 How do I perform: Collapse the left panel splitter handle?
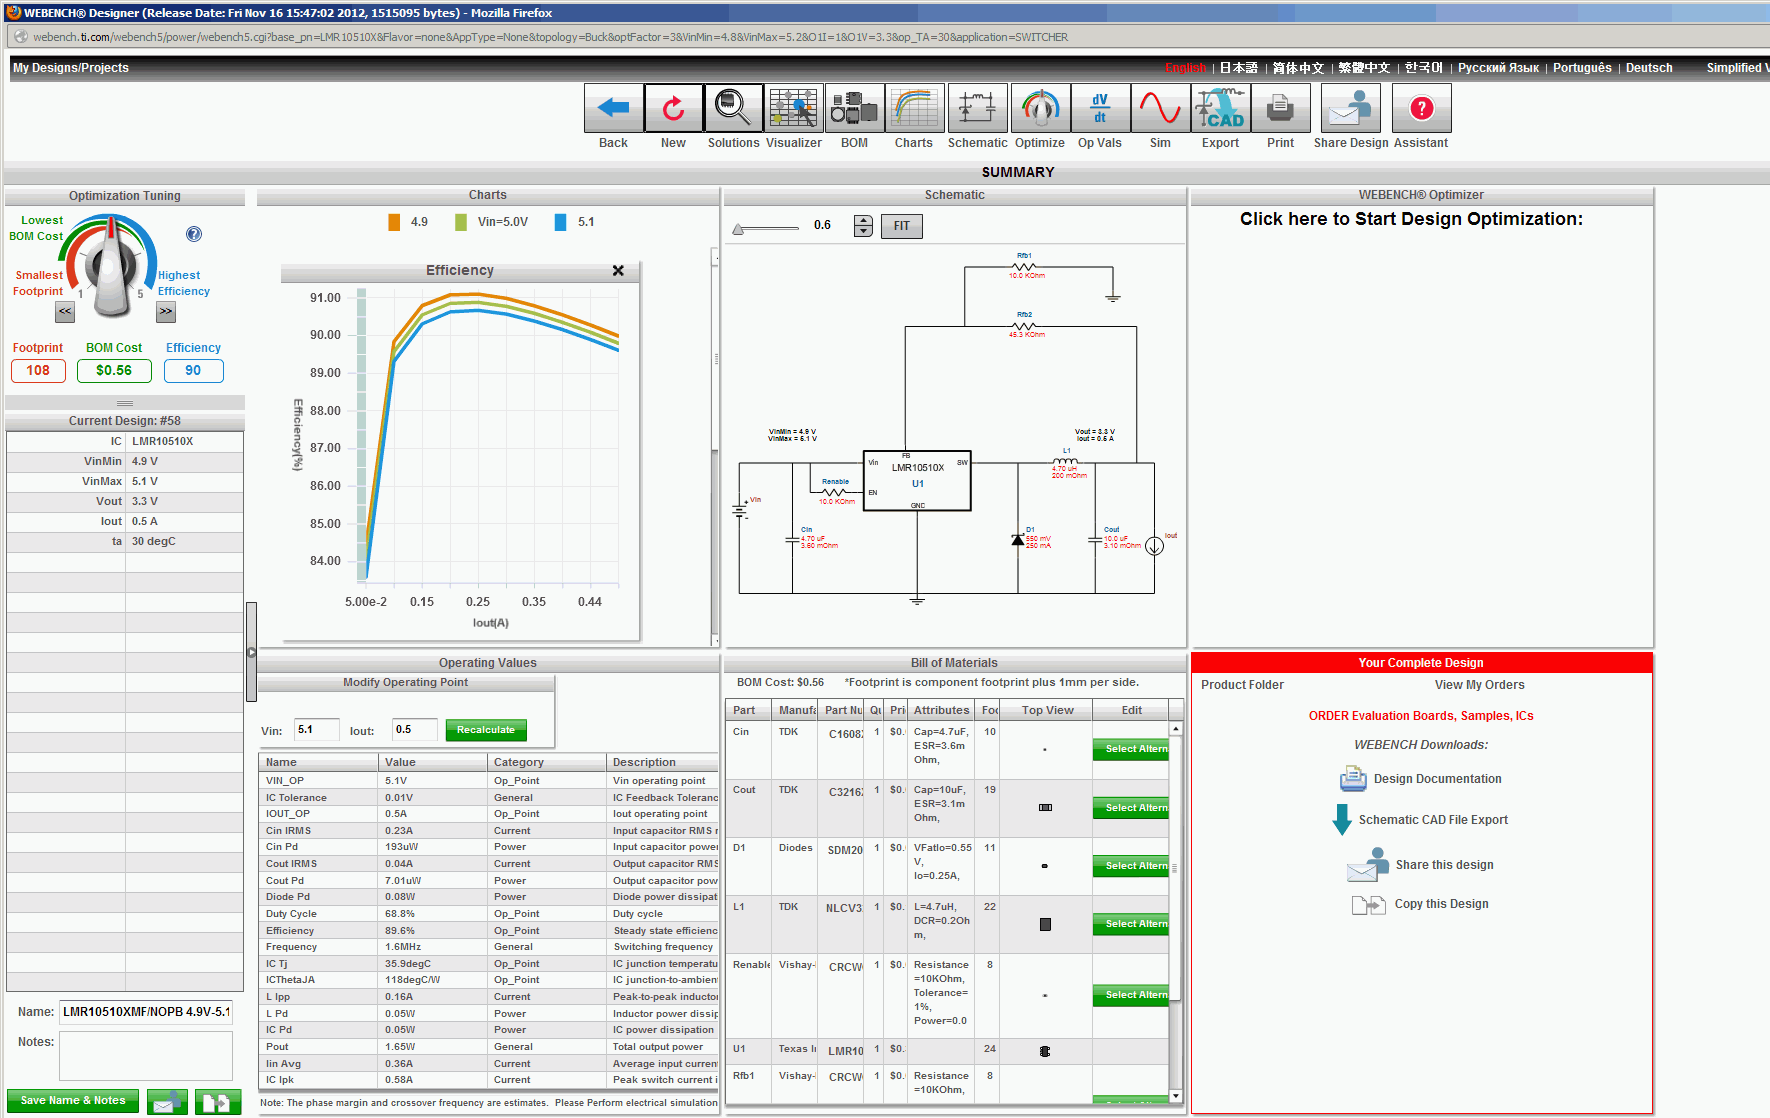(x=251, y=652)
